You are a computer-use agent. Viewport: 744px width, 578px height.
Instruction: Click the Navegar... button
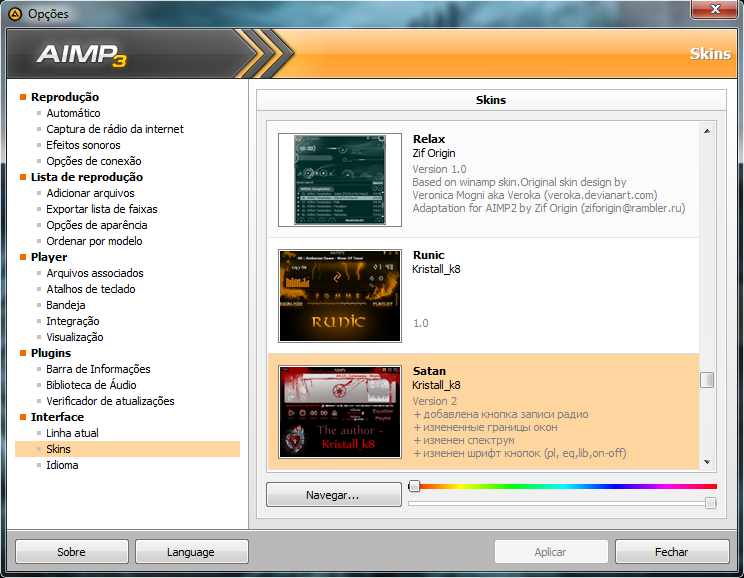(334, 495)
